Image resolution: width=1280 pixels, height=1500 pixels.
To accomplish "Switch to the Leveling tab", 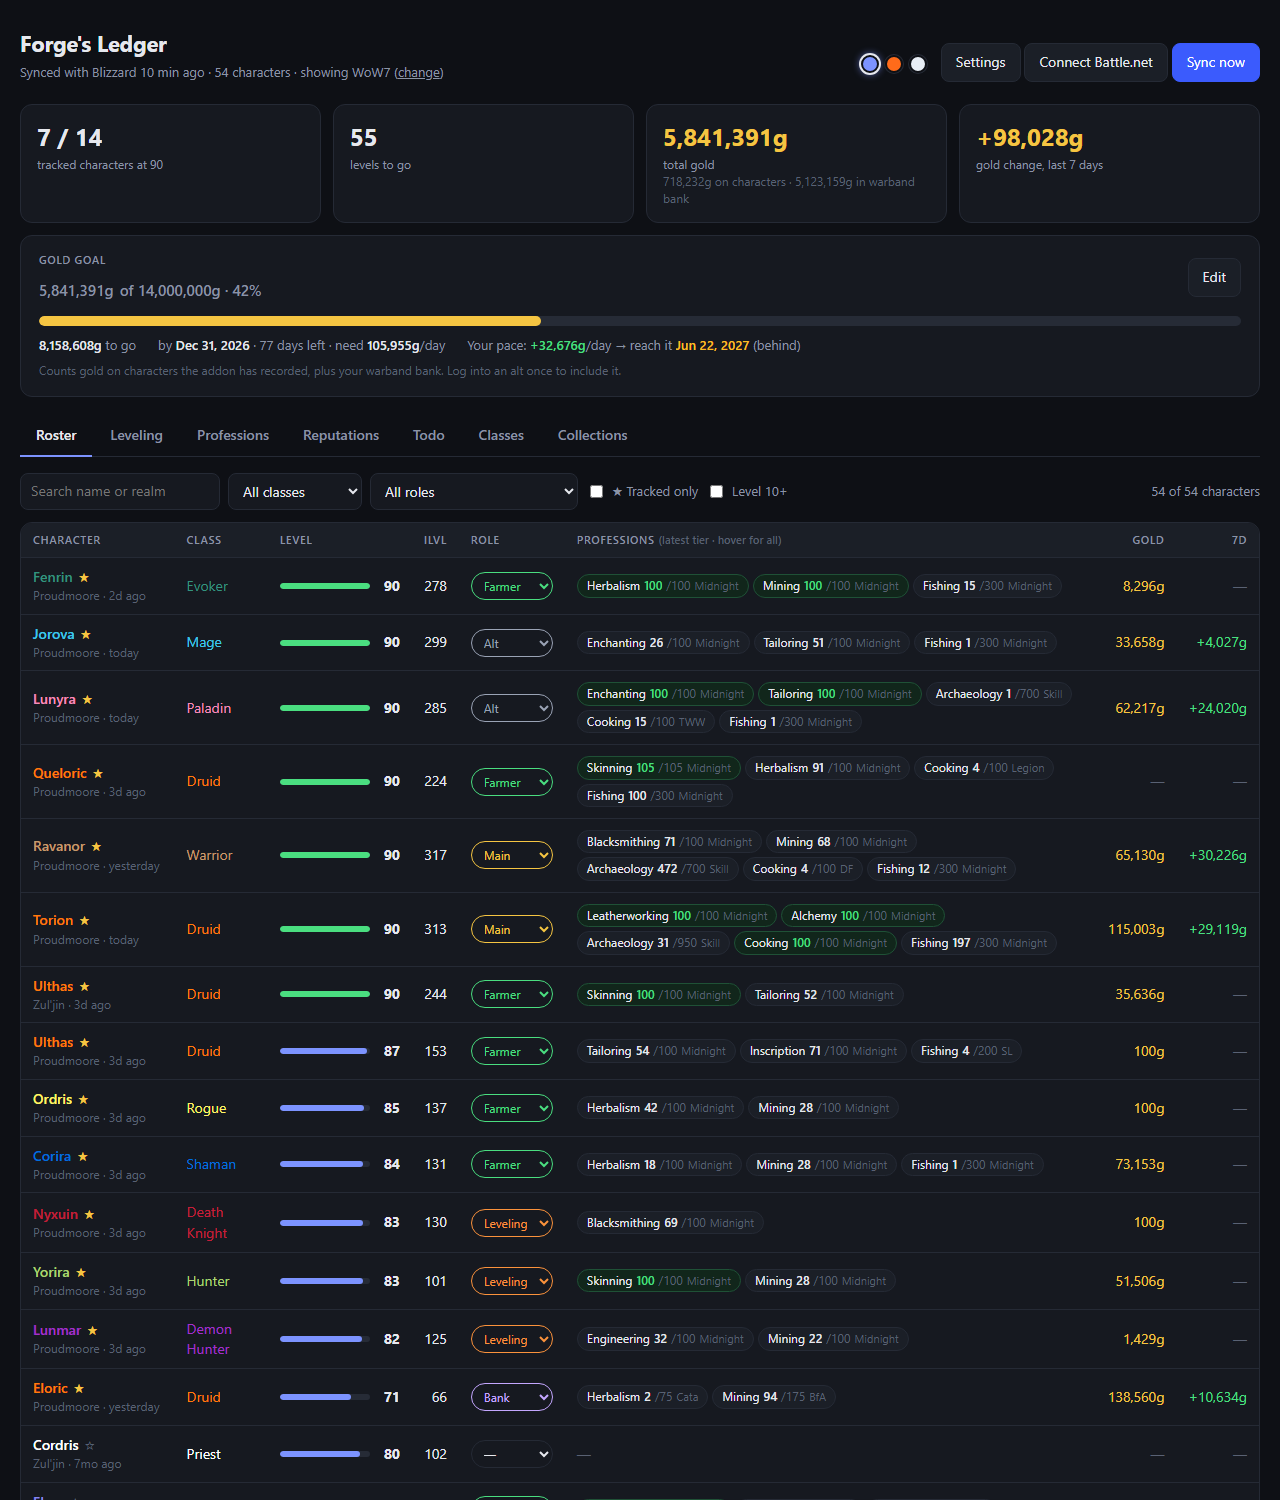I will (136, 436).
